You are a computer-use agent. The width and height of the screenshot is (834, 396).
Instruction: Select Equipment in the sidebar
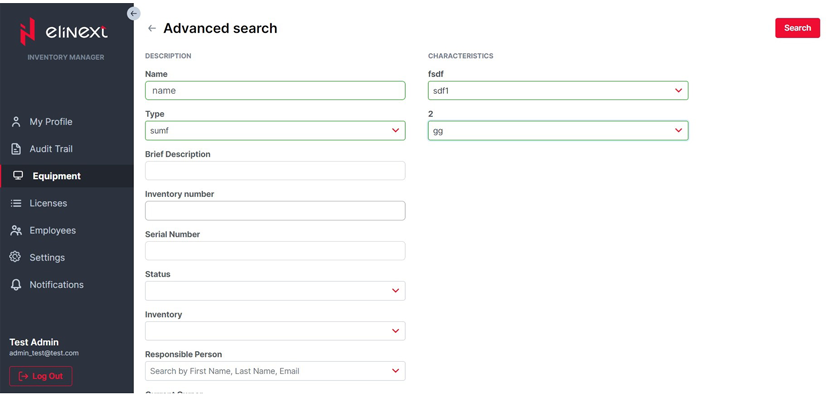[66, 176]
